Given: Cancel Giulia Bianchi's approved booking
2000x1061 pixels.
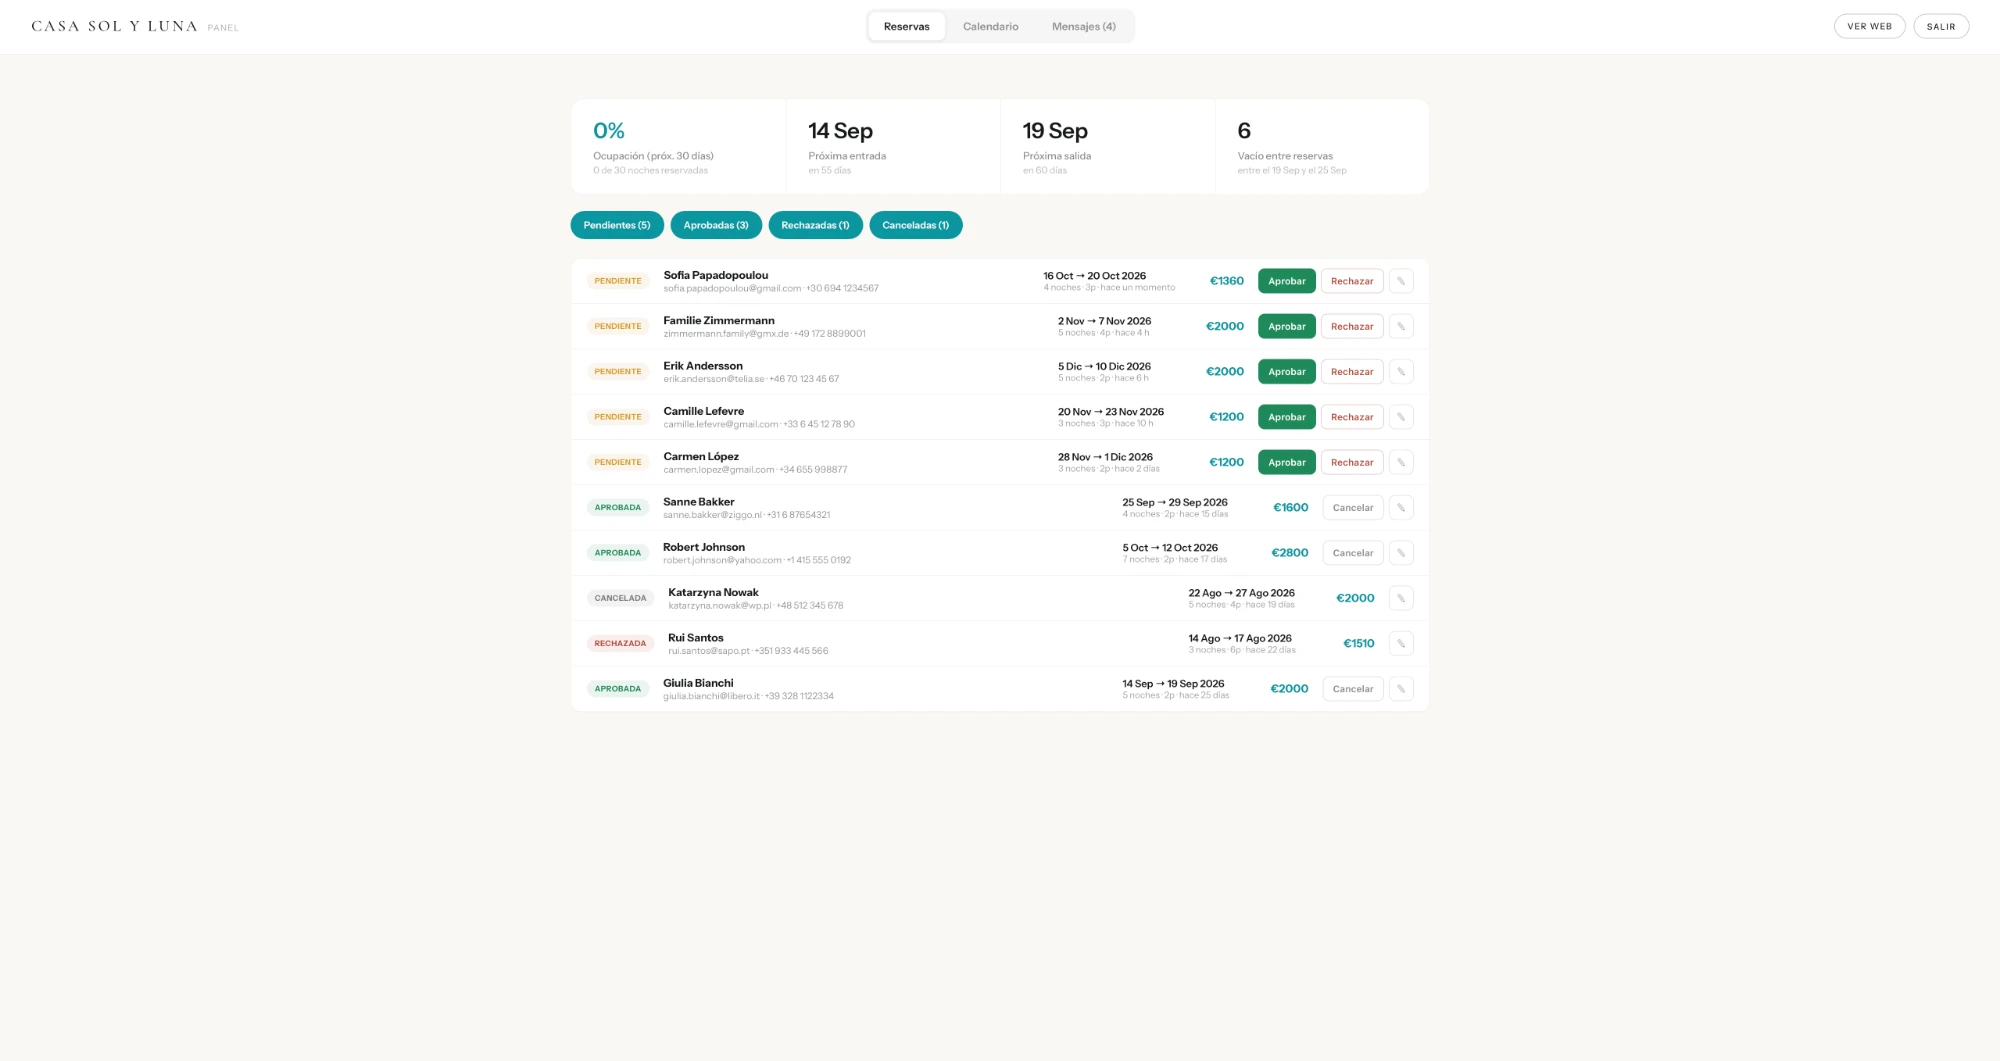Looking at the screenshot, I should coord(1353,689).
